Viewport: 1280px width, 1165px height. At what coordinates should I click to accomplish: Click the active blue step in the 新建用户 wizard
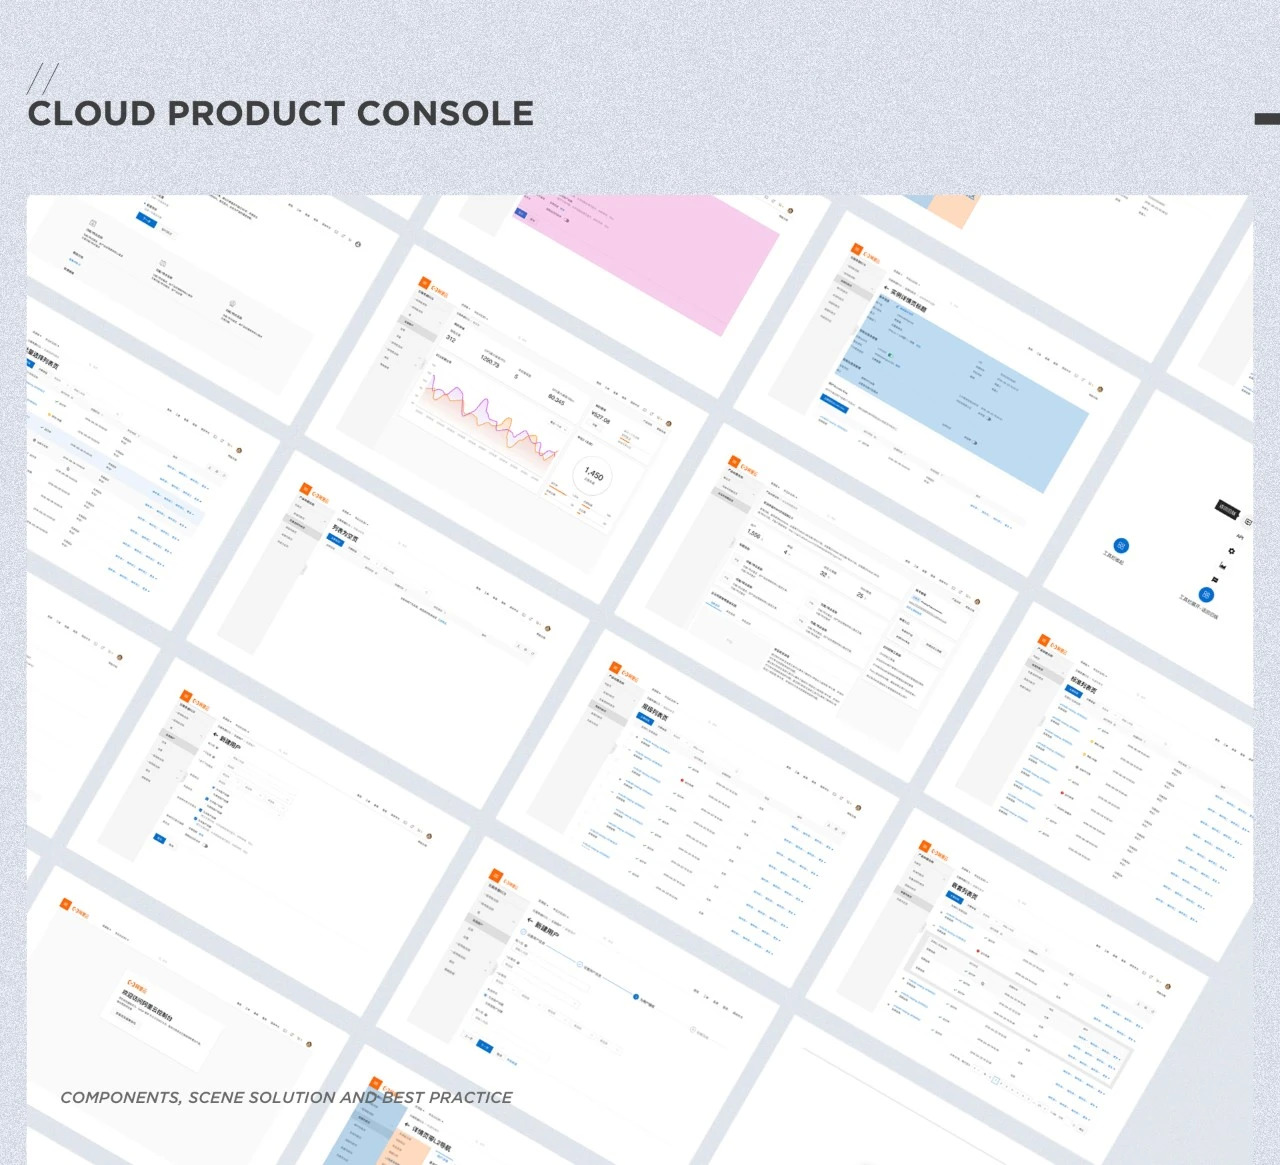[x=635, y=996]
